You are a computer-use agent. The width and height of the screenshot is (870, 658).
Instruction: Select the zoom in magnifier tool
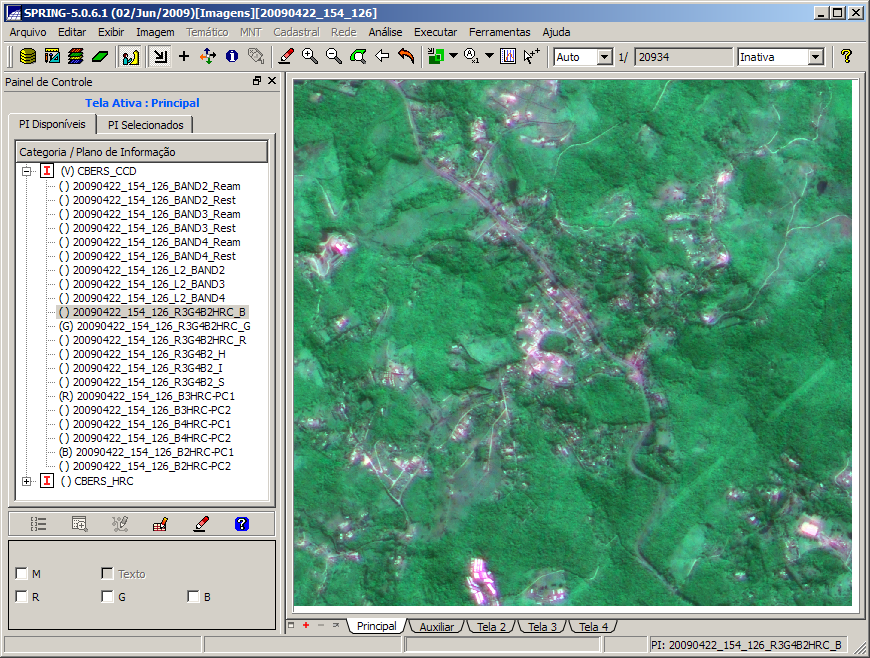310,57
